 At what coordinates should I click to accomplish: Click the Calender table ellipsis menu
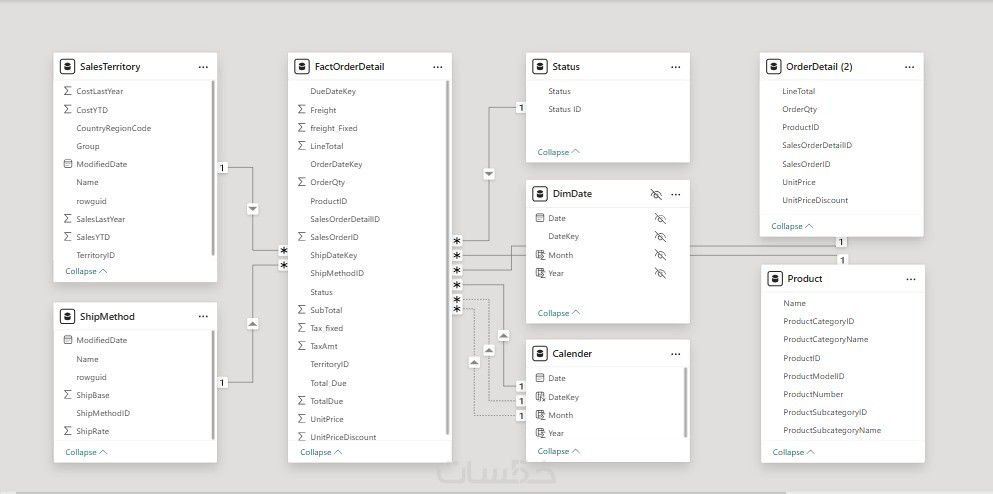tap(675, 353)
